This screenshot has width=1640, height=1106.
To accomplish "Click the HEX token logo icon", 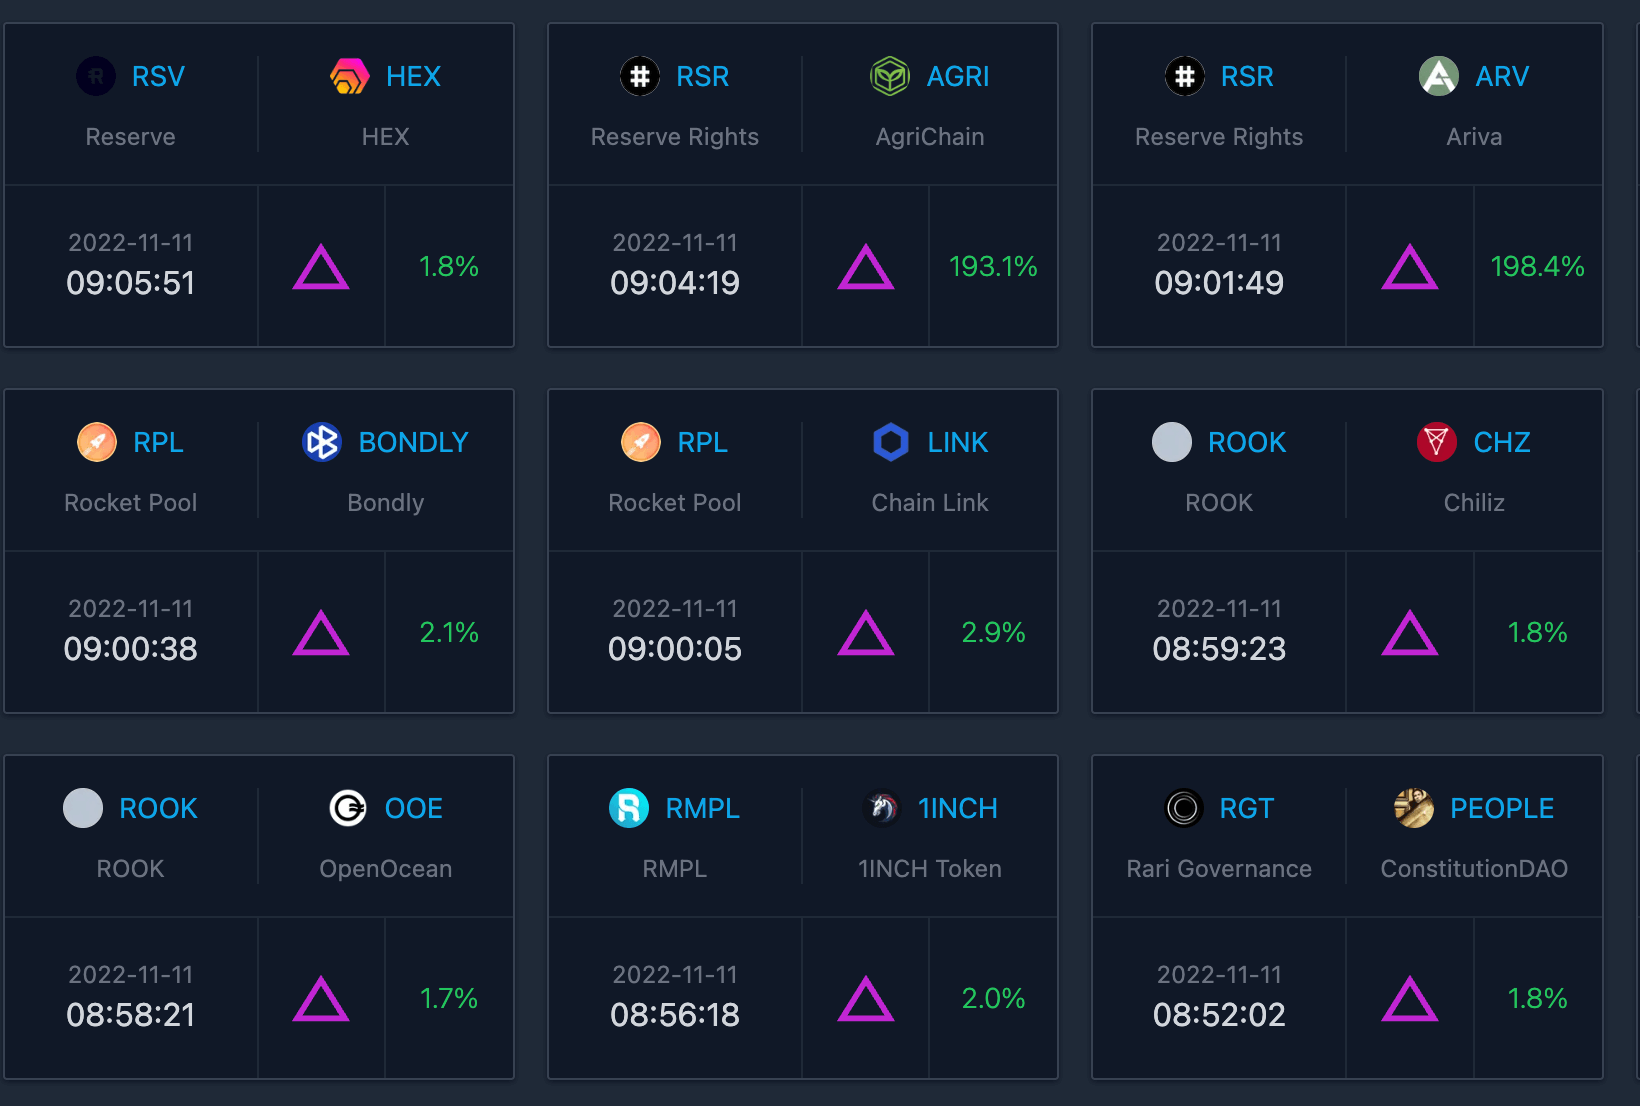I will (x=349, y=76).
